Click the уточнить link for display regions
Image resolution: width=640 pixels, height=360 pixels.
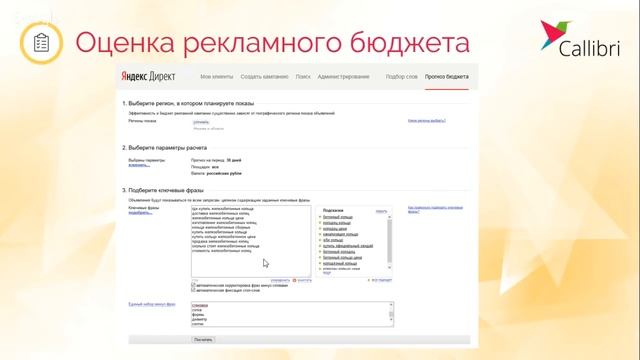pyautogui.click(x=201, y=122)
